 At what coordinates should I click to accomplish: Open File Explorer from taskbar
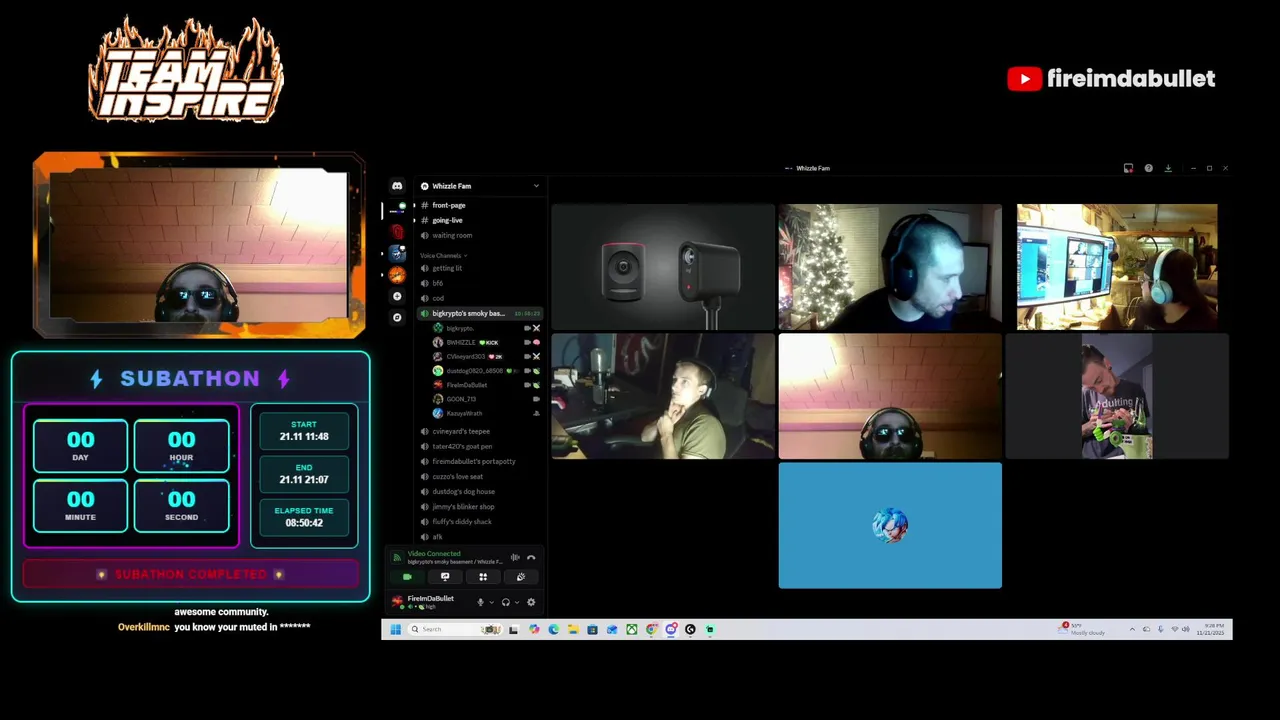click(x=573, y=629)
